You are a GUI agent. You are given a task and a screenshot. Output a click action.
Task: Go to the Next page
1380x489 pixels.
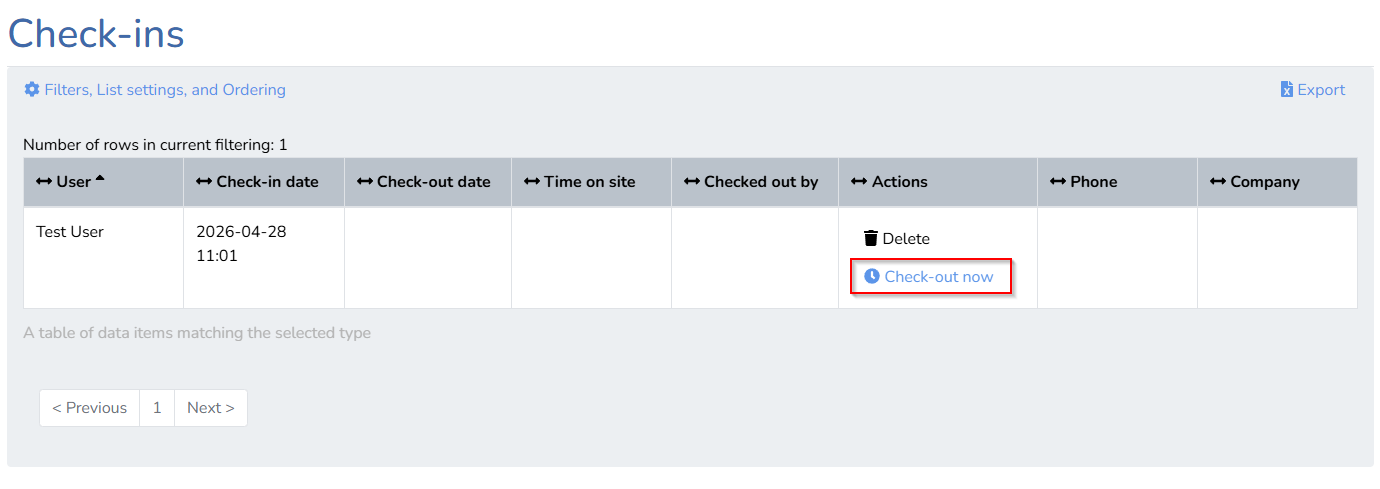click(211, 408)
